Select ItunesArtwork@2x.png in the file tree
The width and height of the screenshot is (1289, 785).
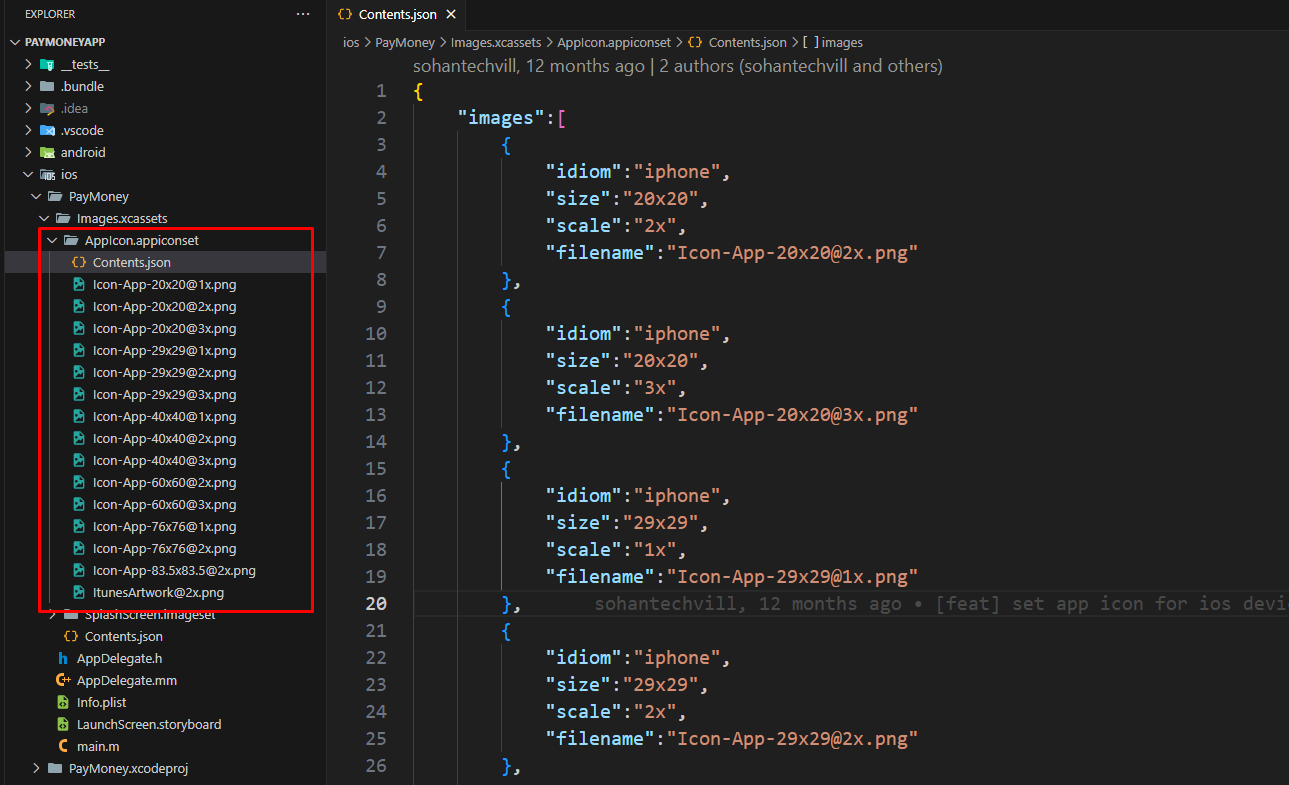(x=157, y=593)
